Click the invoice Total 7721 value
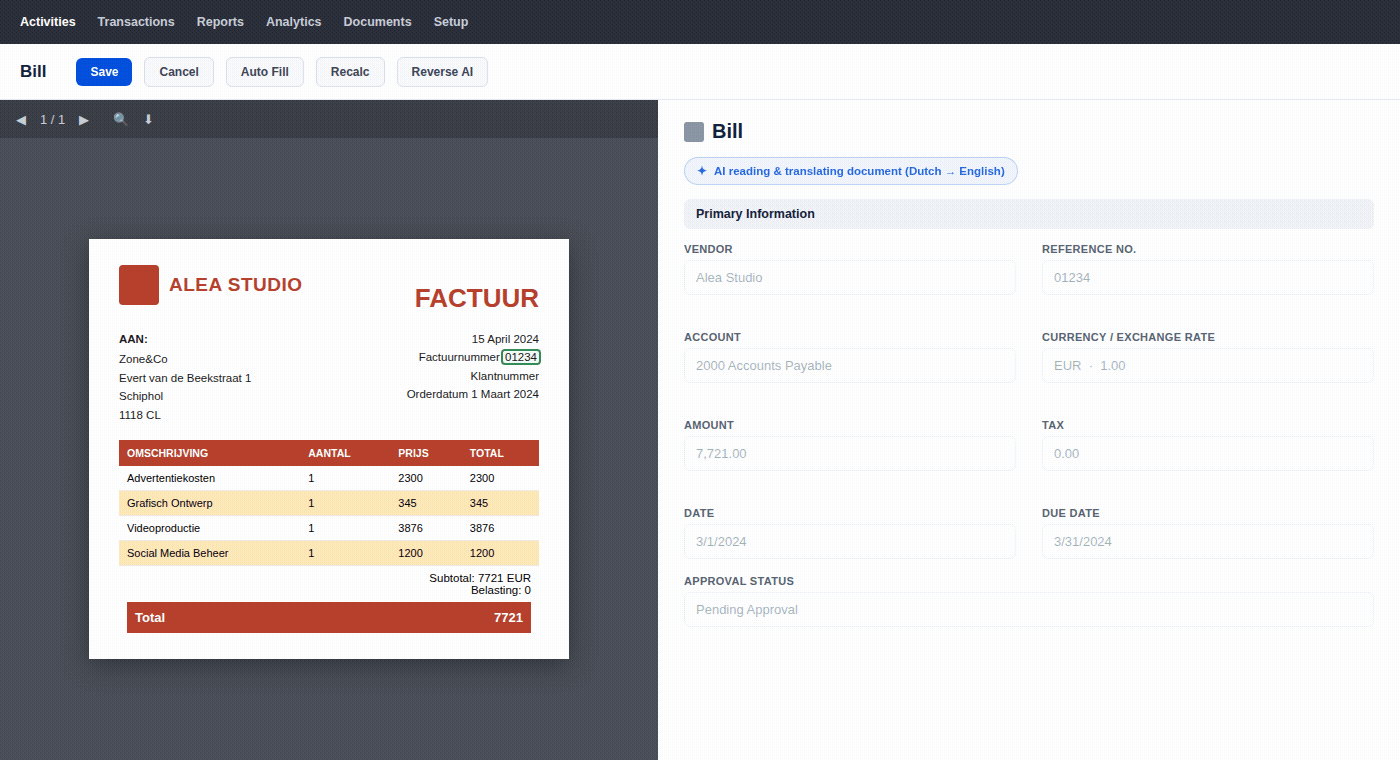Image resolution: width=1400 pixels, height=760 pixels. point(508,618)
